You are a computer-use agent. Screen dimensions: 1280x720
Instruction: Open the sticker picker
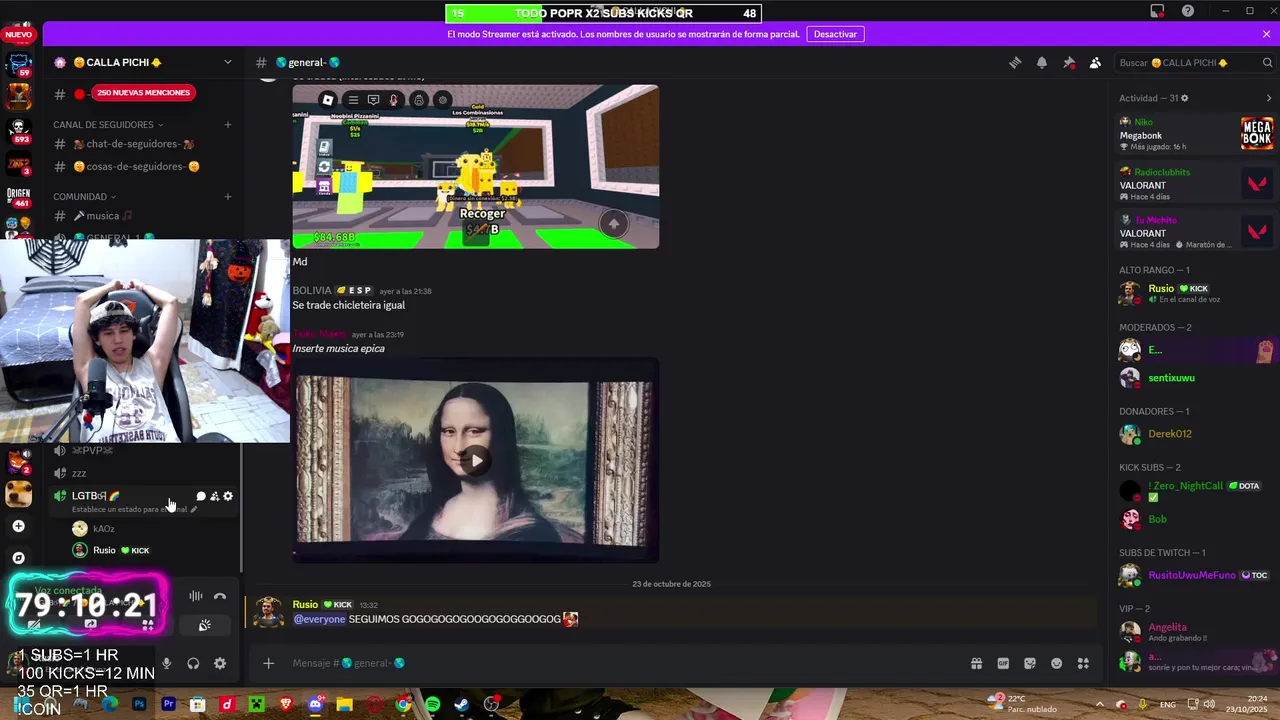[1030, 663]
